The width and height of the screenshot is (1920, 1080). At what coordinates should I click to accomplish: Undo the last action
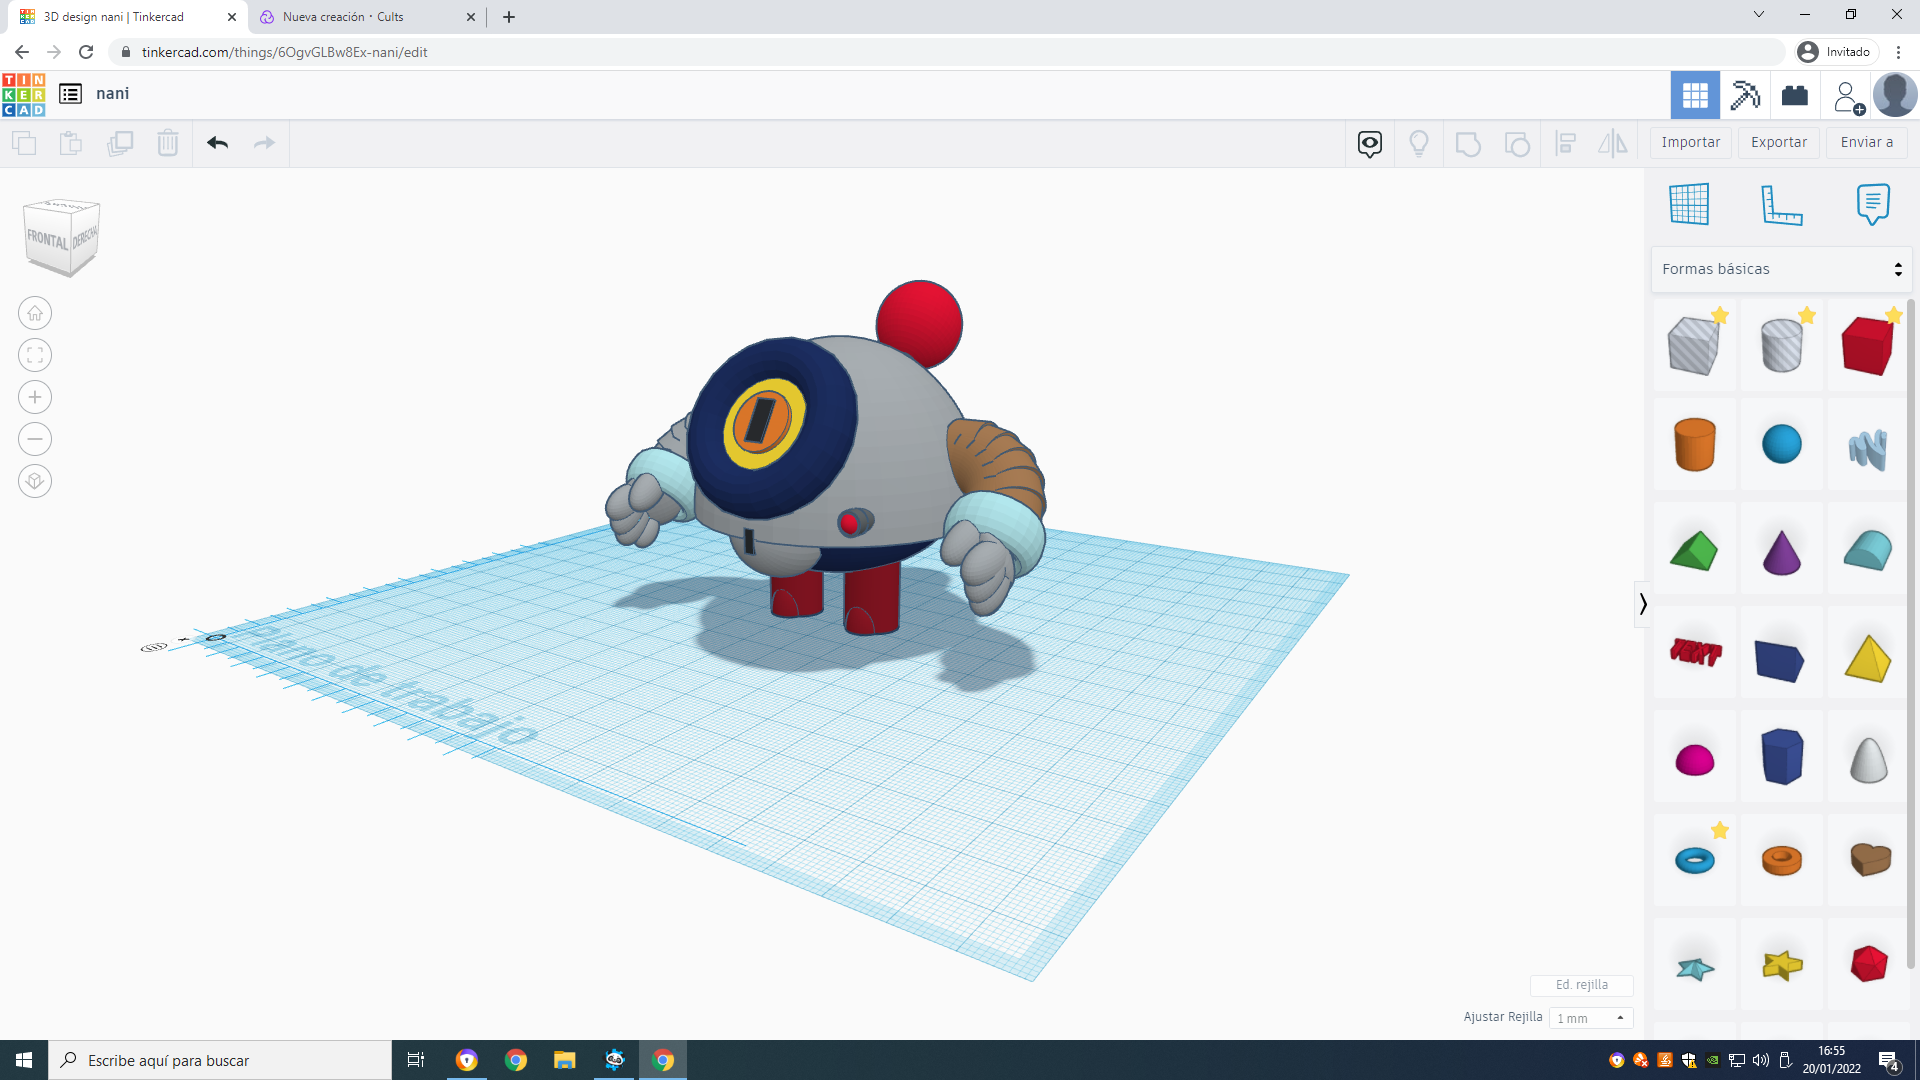click(217, 143)
